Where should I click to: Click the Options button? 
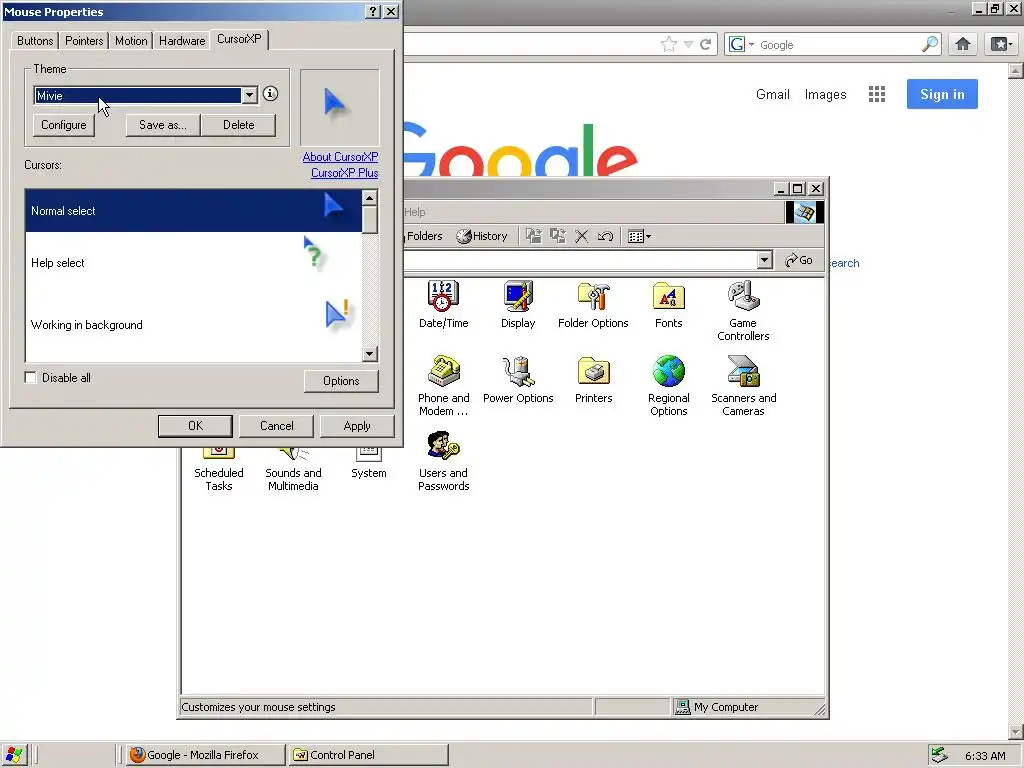point(341,381)
